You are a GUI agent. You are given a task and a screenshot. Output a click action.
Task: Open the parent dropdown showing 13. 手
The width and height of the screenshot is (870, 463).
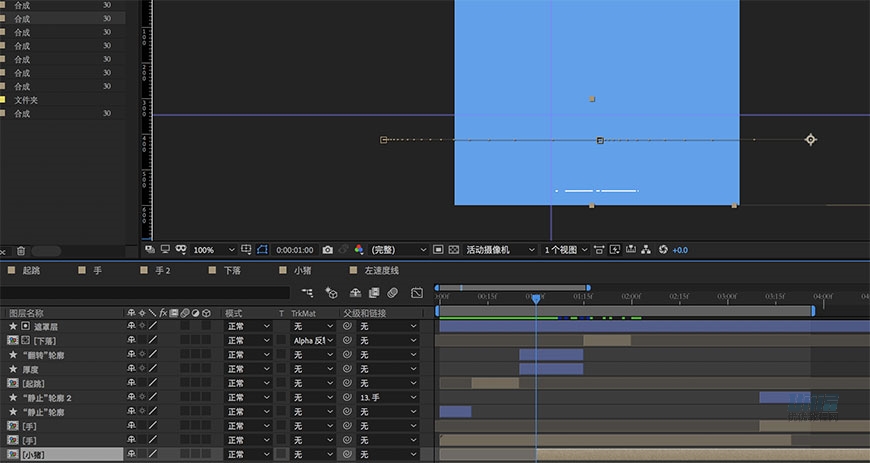tap(387, 397)
